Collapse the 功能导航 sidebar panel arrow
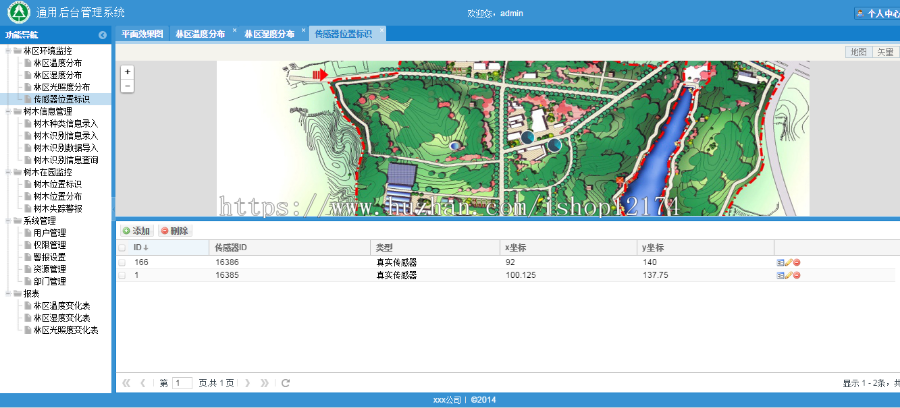The height and width of the screenshot is (408, 900). coord(103,35)
